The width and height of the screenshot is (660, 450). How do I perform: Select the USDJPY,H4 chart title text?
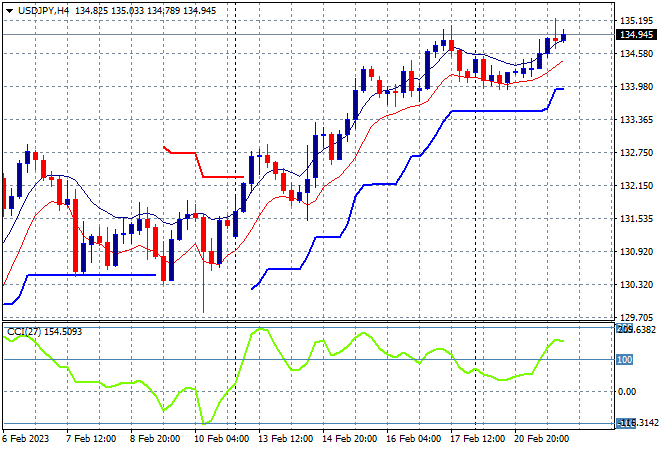pyautogui.click(x=43, y=11)
